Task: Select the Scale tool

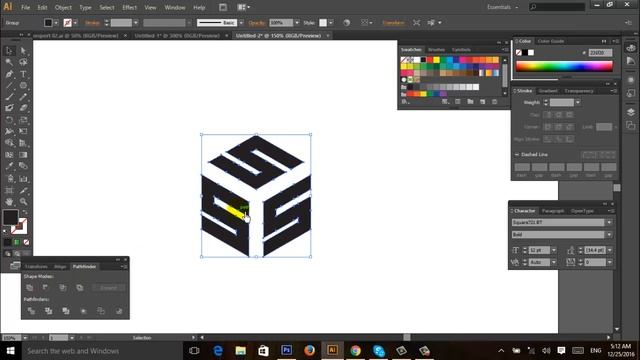Action: point(23,120)
